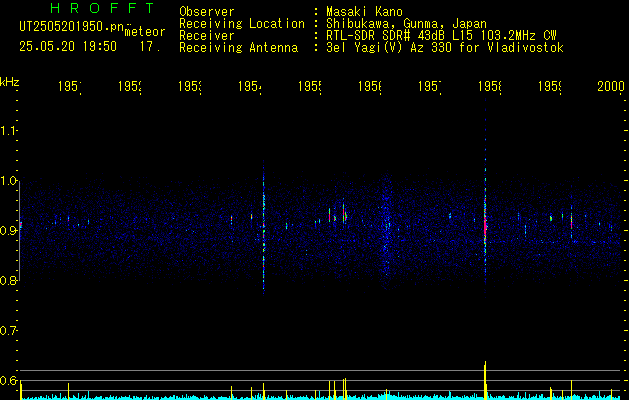Click the 0.9 frequency axis label

click(8, 231)
